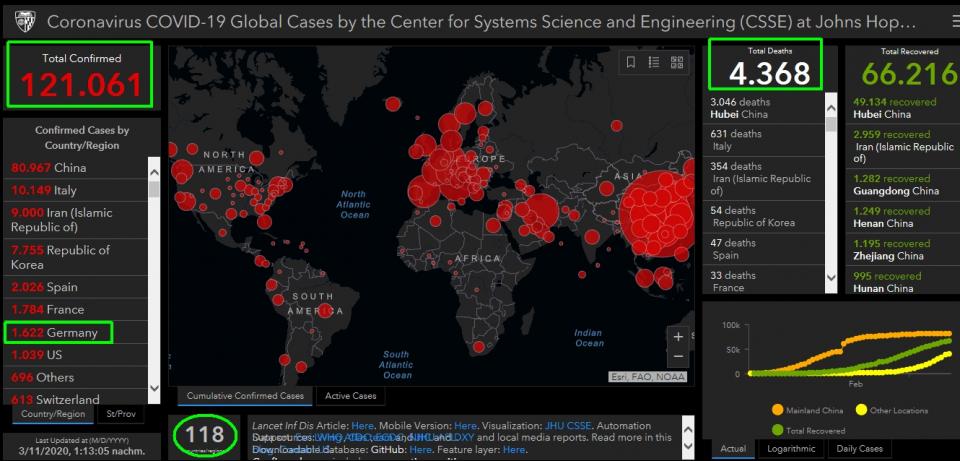Switch to the Logarithmic chart tab
The height and width of the screenshot is (461, 960).
tap(790, 449)
